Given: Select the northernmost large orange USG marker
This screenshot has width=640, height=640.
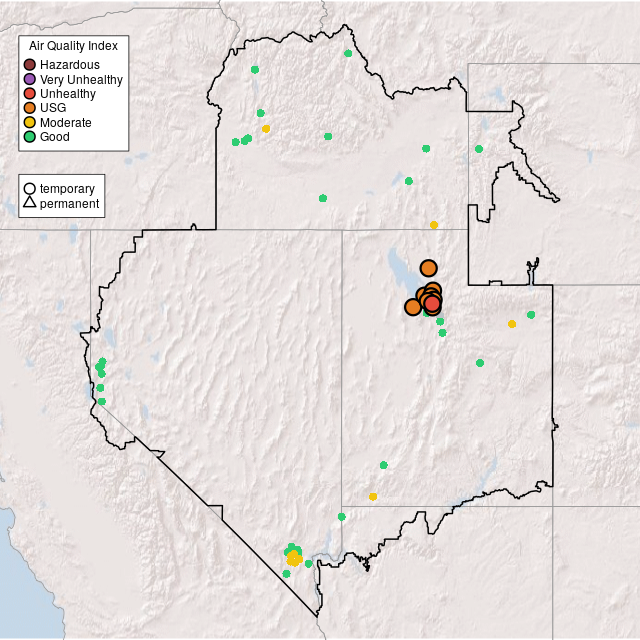Looking at the screenshot, I should [428, 268].
